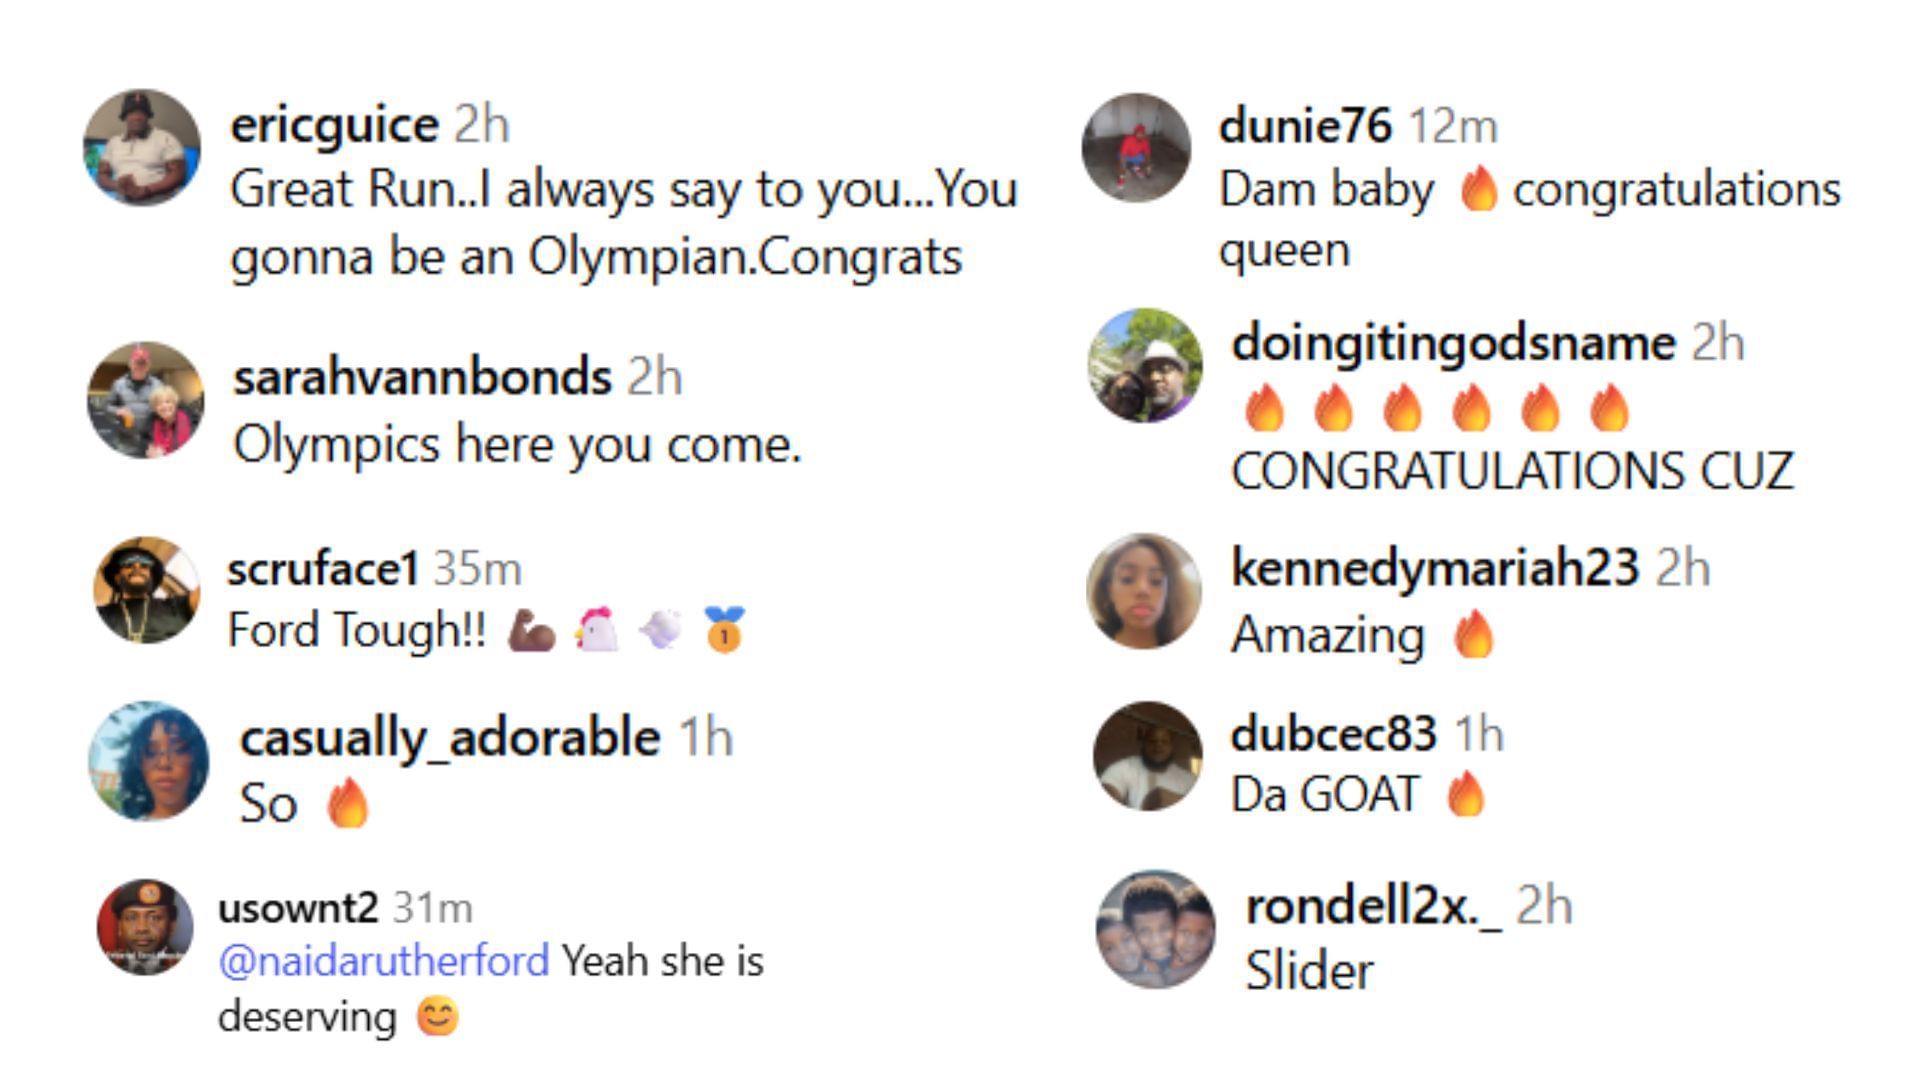Viewport: 1920px width, 1080px height.
Task: Click the doingitingodsname username
Action: tap(1453, 343)
